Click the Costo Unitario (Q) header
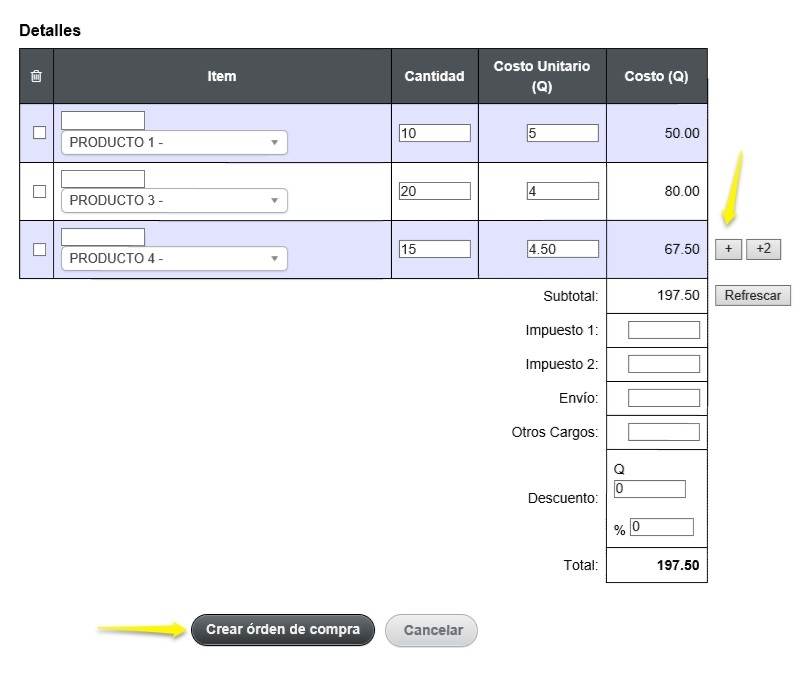 pos(542,77)
